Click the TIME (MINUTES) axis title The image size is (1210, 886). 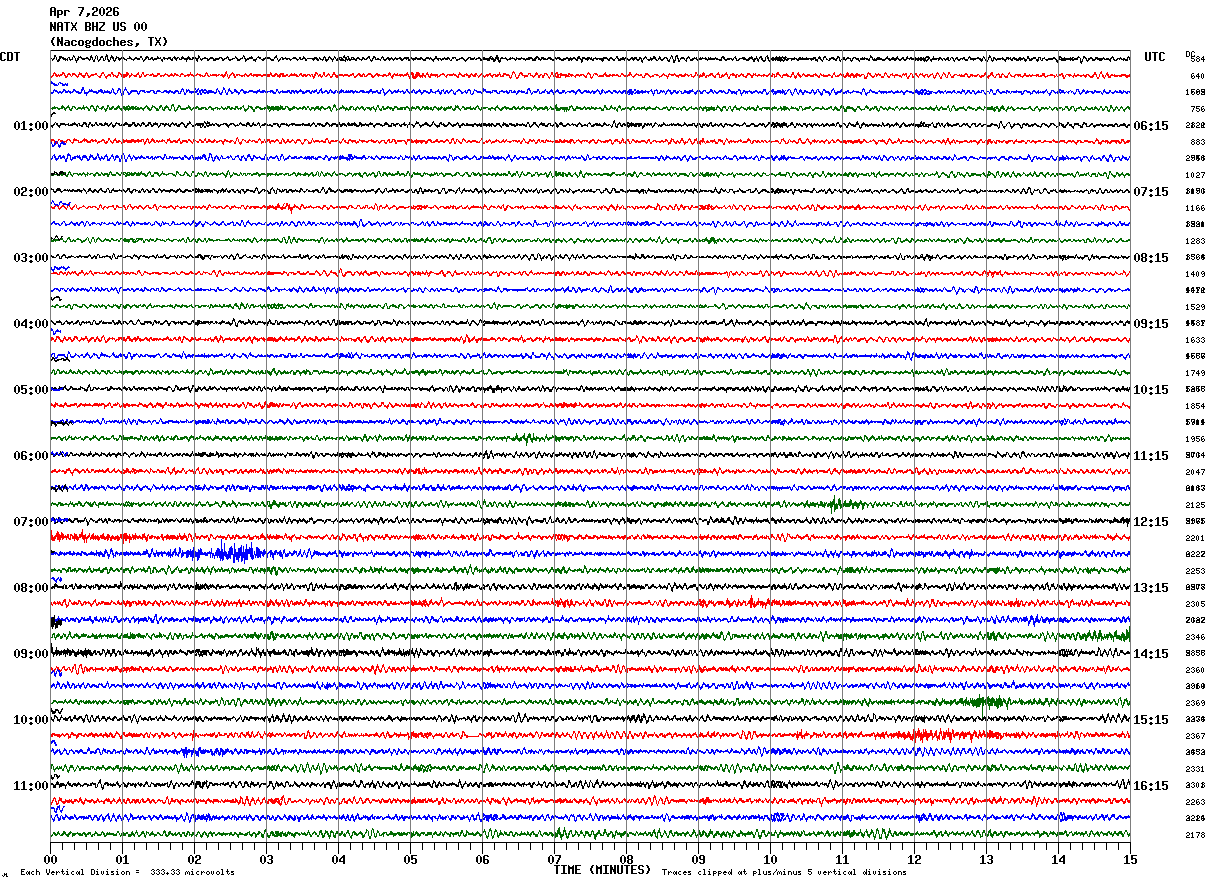pos(602,870)
